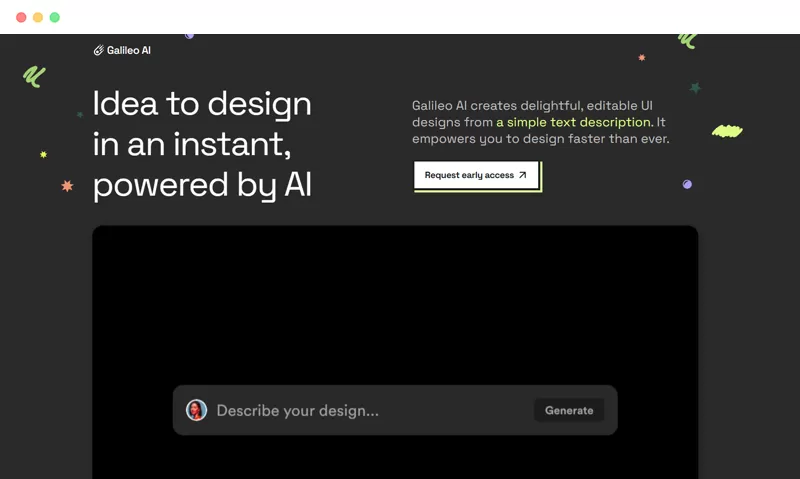The width and height of the screenshot is (800, 479).
Task: Close the window with the red button
Action: point(21,17)
